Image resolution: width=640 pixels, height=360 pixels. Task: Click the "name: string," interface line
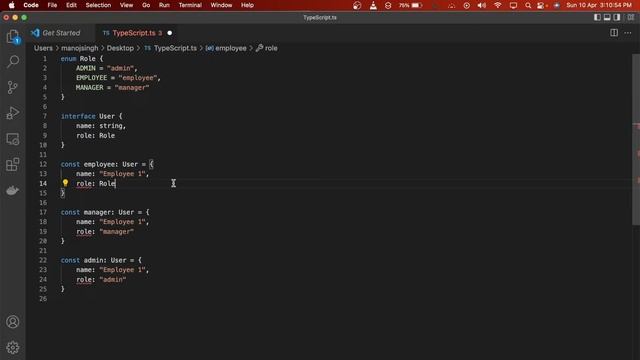[101, 126]
